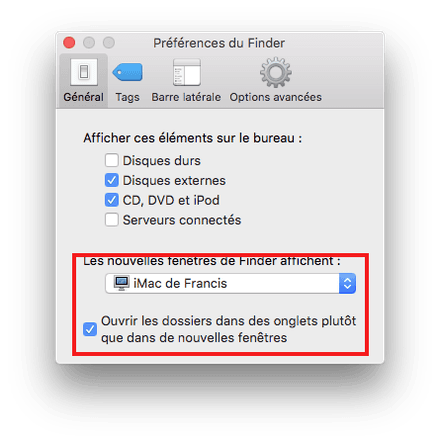
Task: Click the iMac computer icon in popup
Action: coord(121,283)
